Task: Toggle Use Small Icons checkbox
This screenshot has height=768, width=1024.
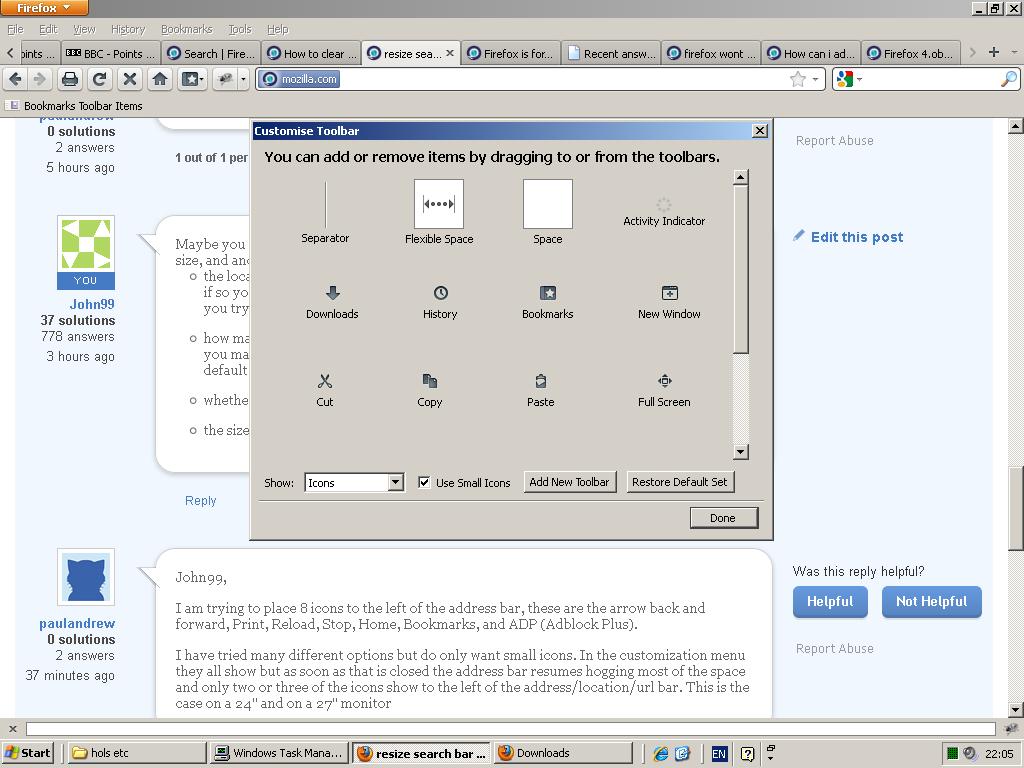Action: point(424,483)
